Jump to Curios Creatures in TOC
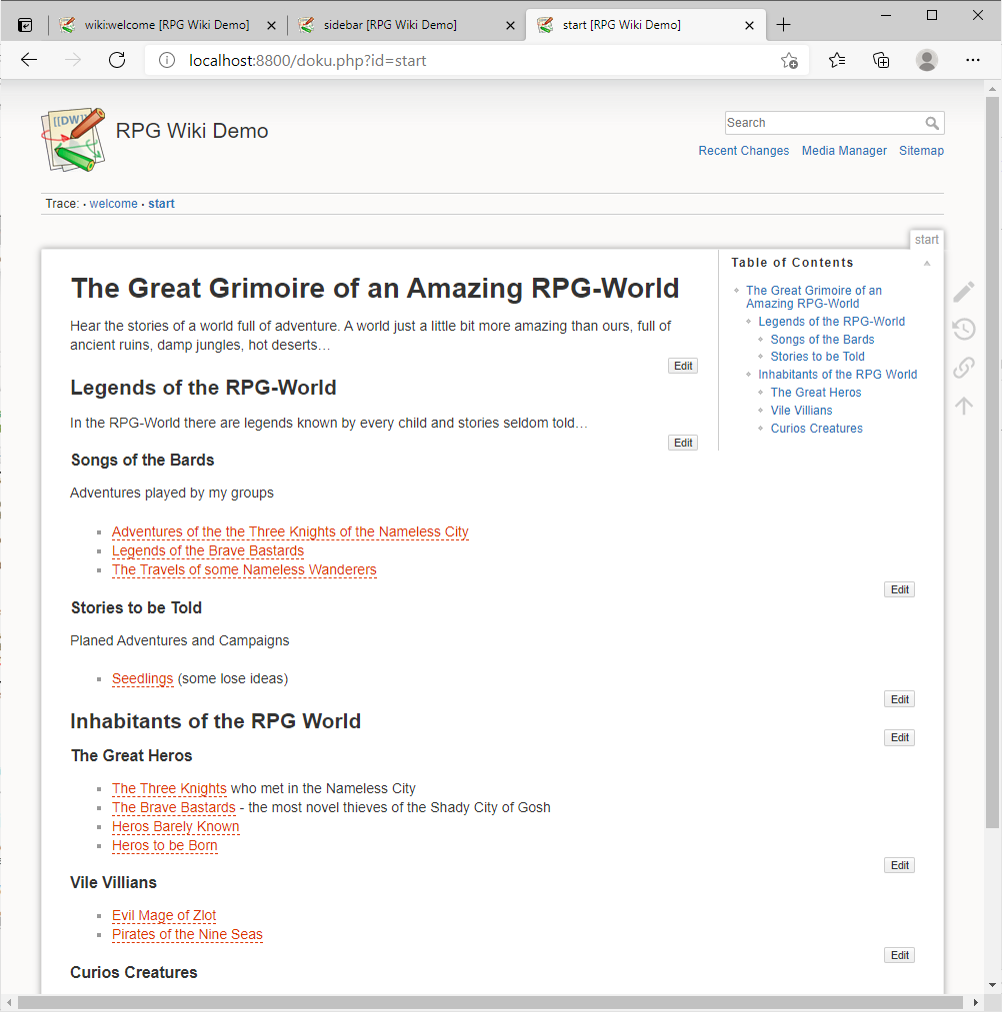Image resolution: width=1002 pixels, height=1012 pixels. click(816, 429)
